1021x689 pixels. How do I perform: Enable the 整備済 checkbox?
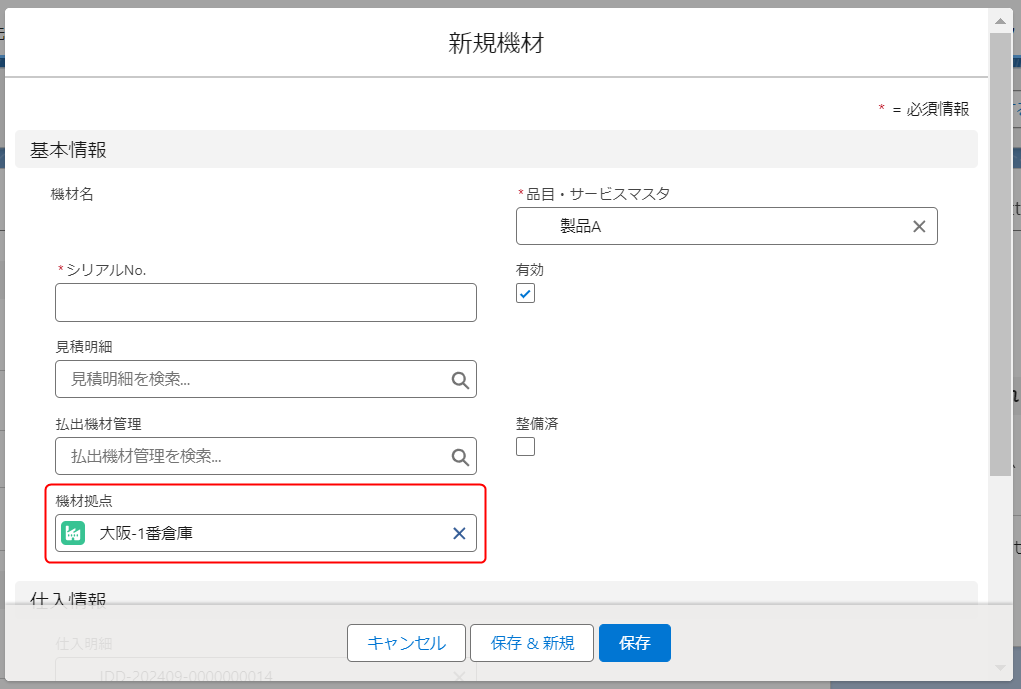(526, 447)
